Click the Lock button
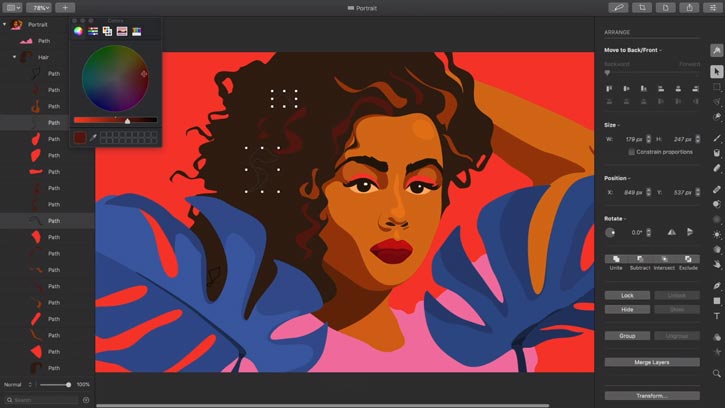The image size is (725, 408). point(627,295)
